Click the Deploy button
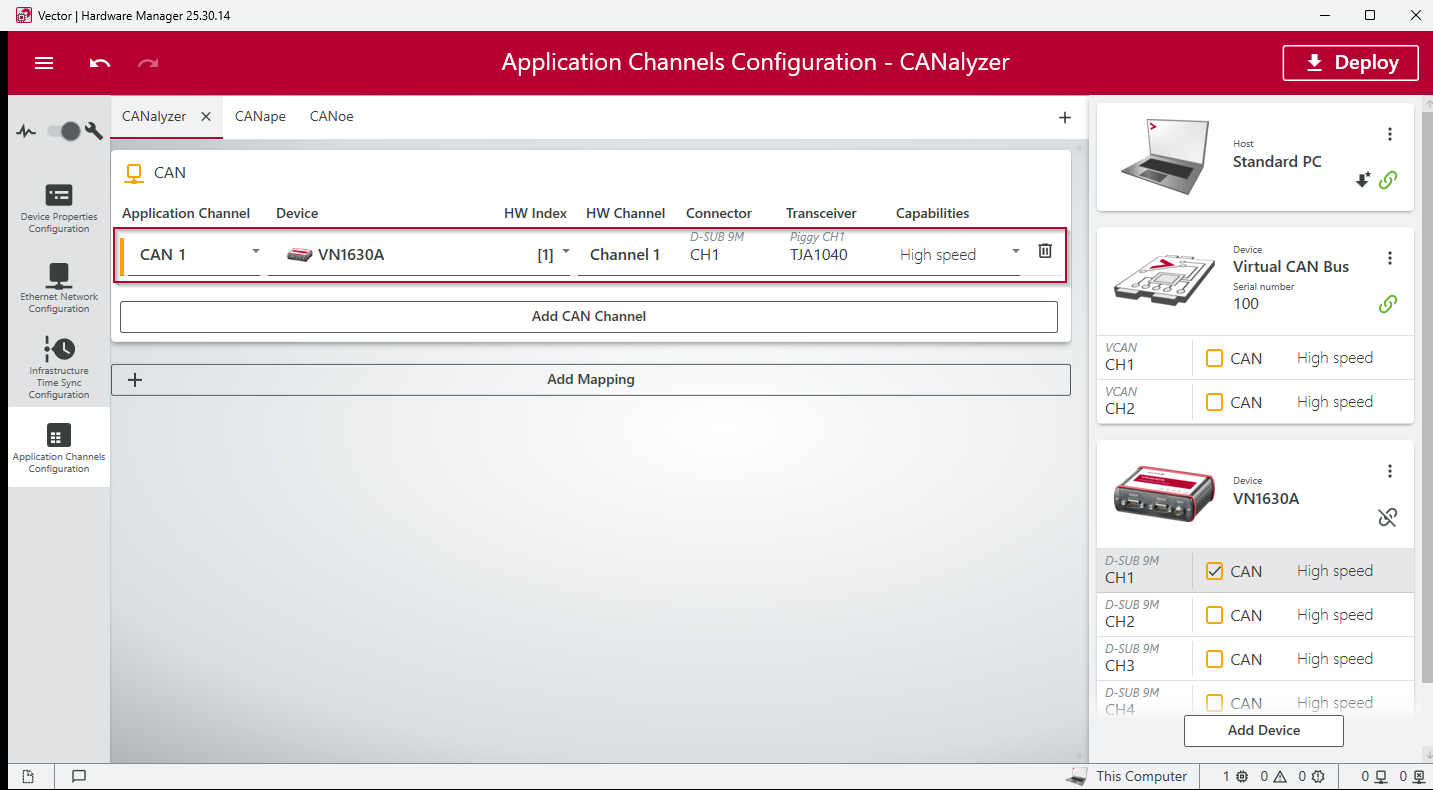The image size is (1433, 790). coord(1350,63)
